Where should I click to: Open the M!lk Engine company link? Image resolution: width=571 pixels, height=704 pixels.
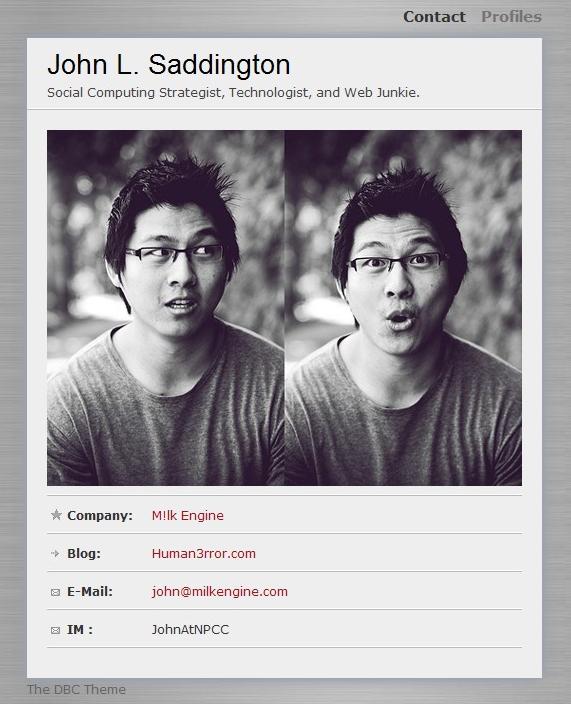tap(188, 515)
